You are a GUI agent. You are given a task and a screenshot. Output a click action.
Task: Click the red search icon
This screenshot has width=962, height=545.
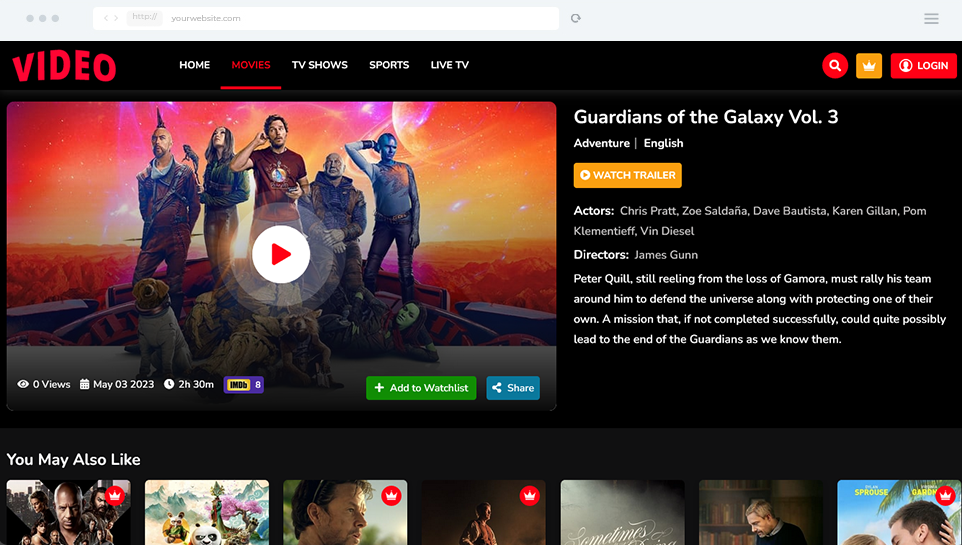click(835, 66)
